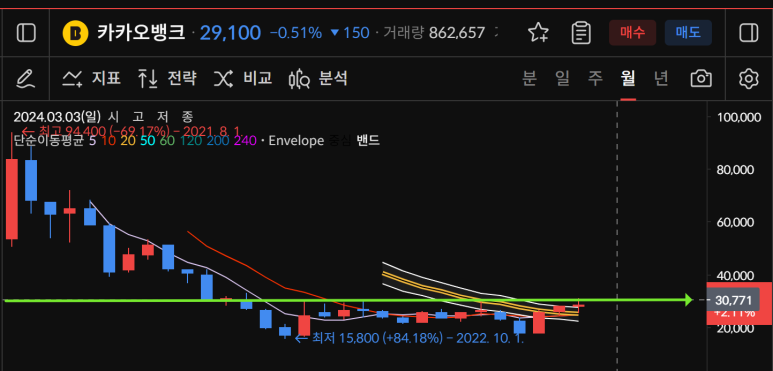Switch to 분 minute chart tab
Screen dimensions: 773x371
click(529, 78)
